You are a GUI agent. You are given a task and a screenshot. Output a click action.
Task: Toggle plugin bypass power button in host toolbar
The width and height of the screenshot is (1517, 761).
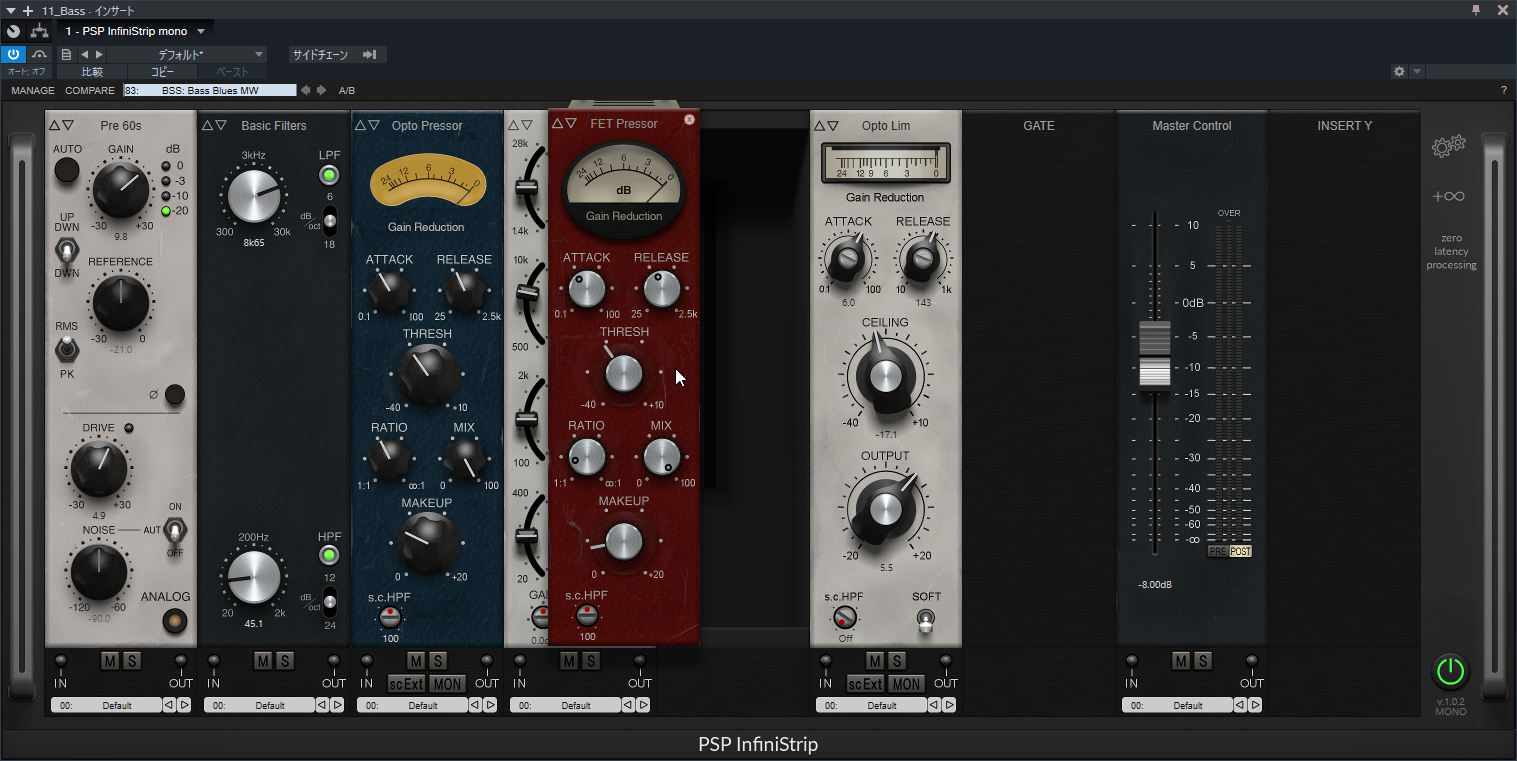tap(14, 54)
